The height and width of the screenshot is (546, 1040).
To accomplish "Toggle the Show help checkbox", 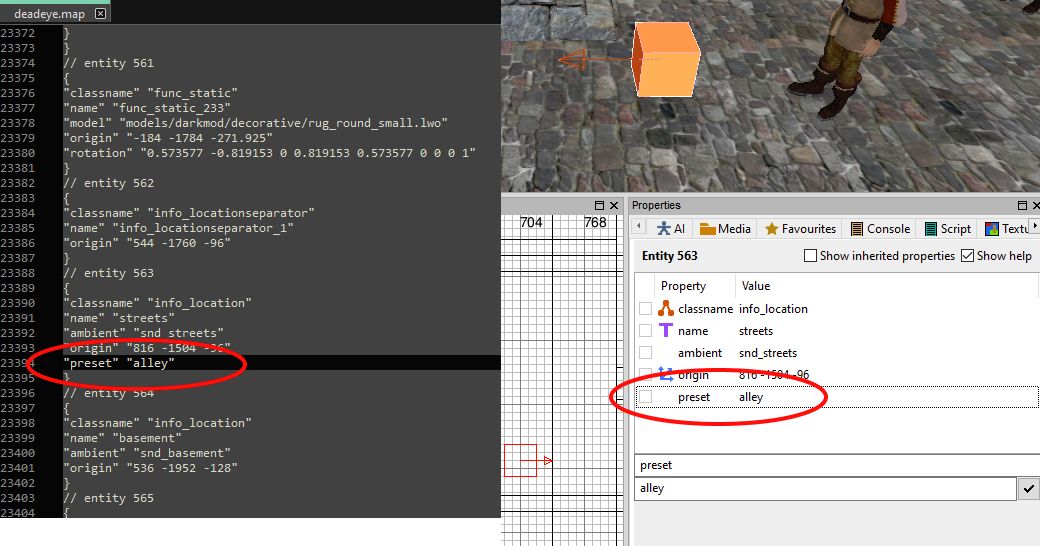I will 968,255.
